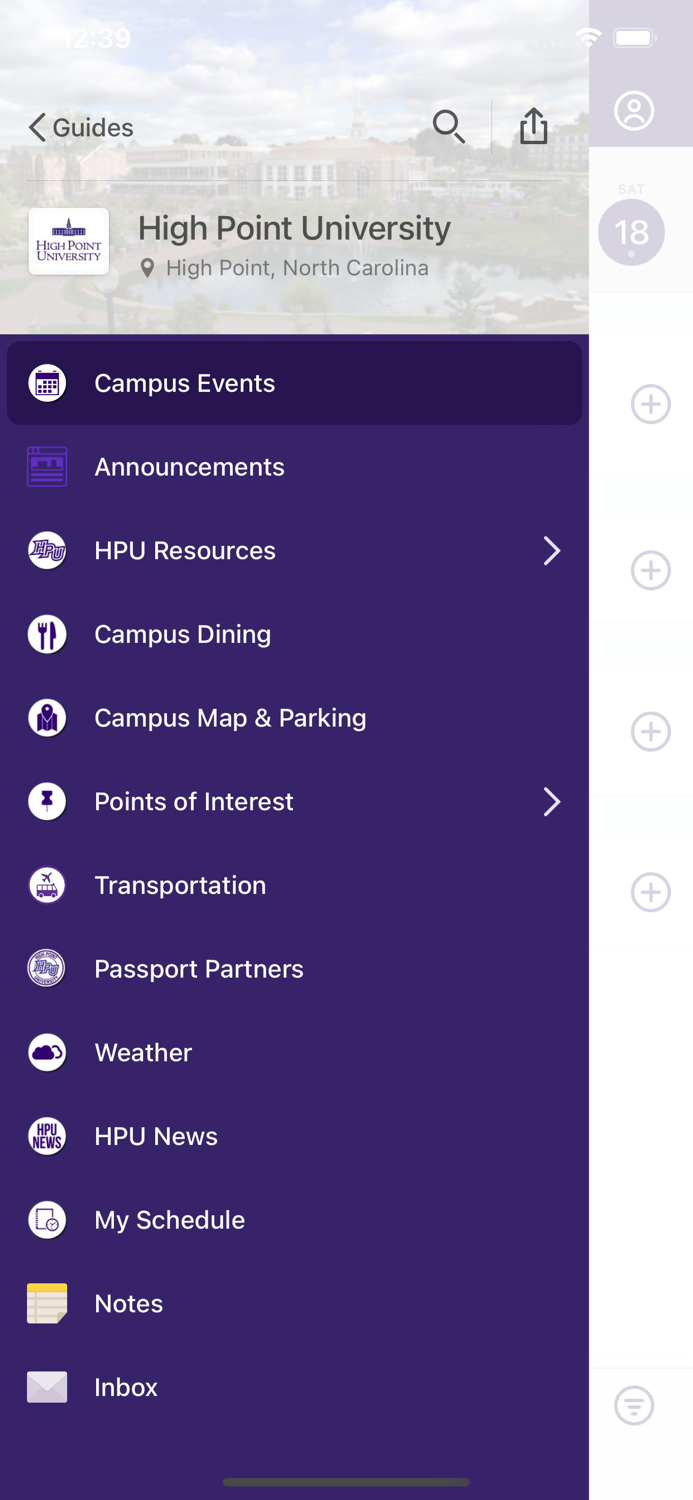This screenshot has height=1500, width=693.
Task: Tap the topmost plus button to add an event
Action: click(651, 404)
